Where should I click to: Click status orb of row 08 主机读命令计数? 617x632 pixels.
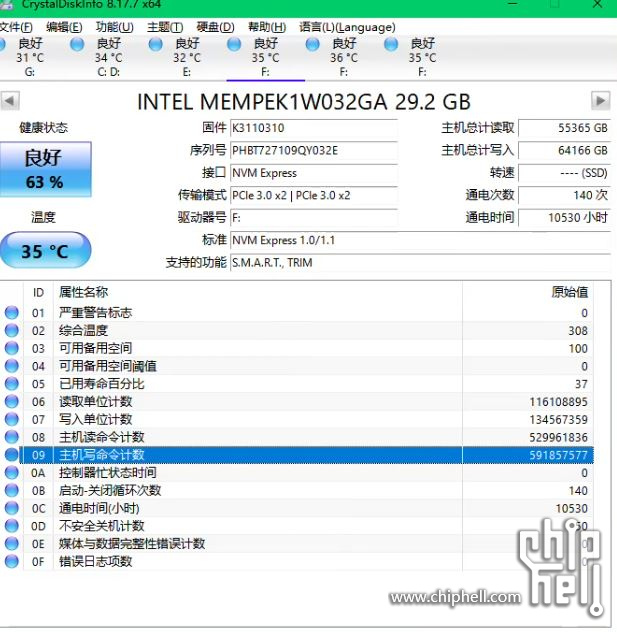[x=11, y=437]
